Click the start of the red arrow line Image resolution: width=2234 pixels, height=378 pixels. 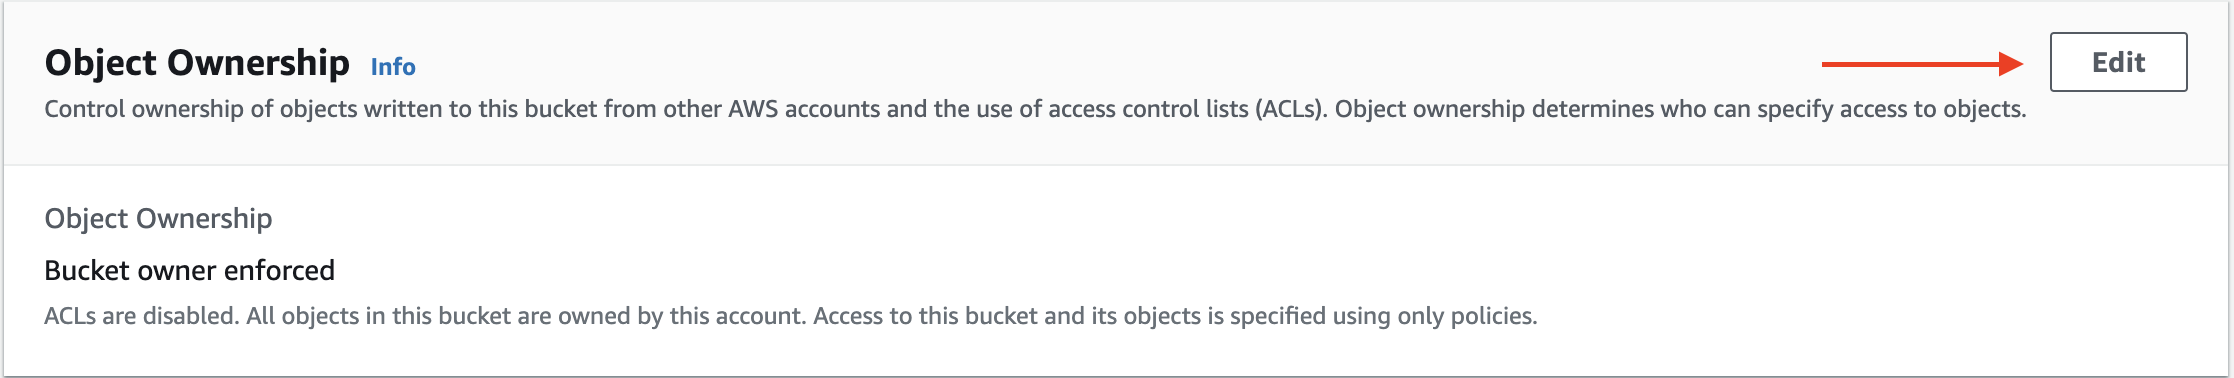pyautogui.click(x=1826, y=64)
